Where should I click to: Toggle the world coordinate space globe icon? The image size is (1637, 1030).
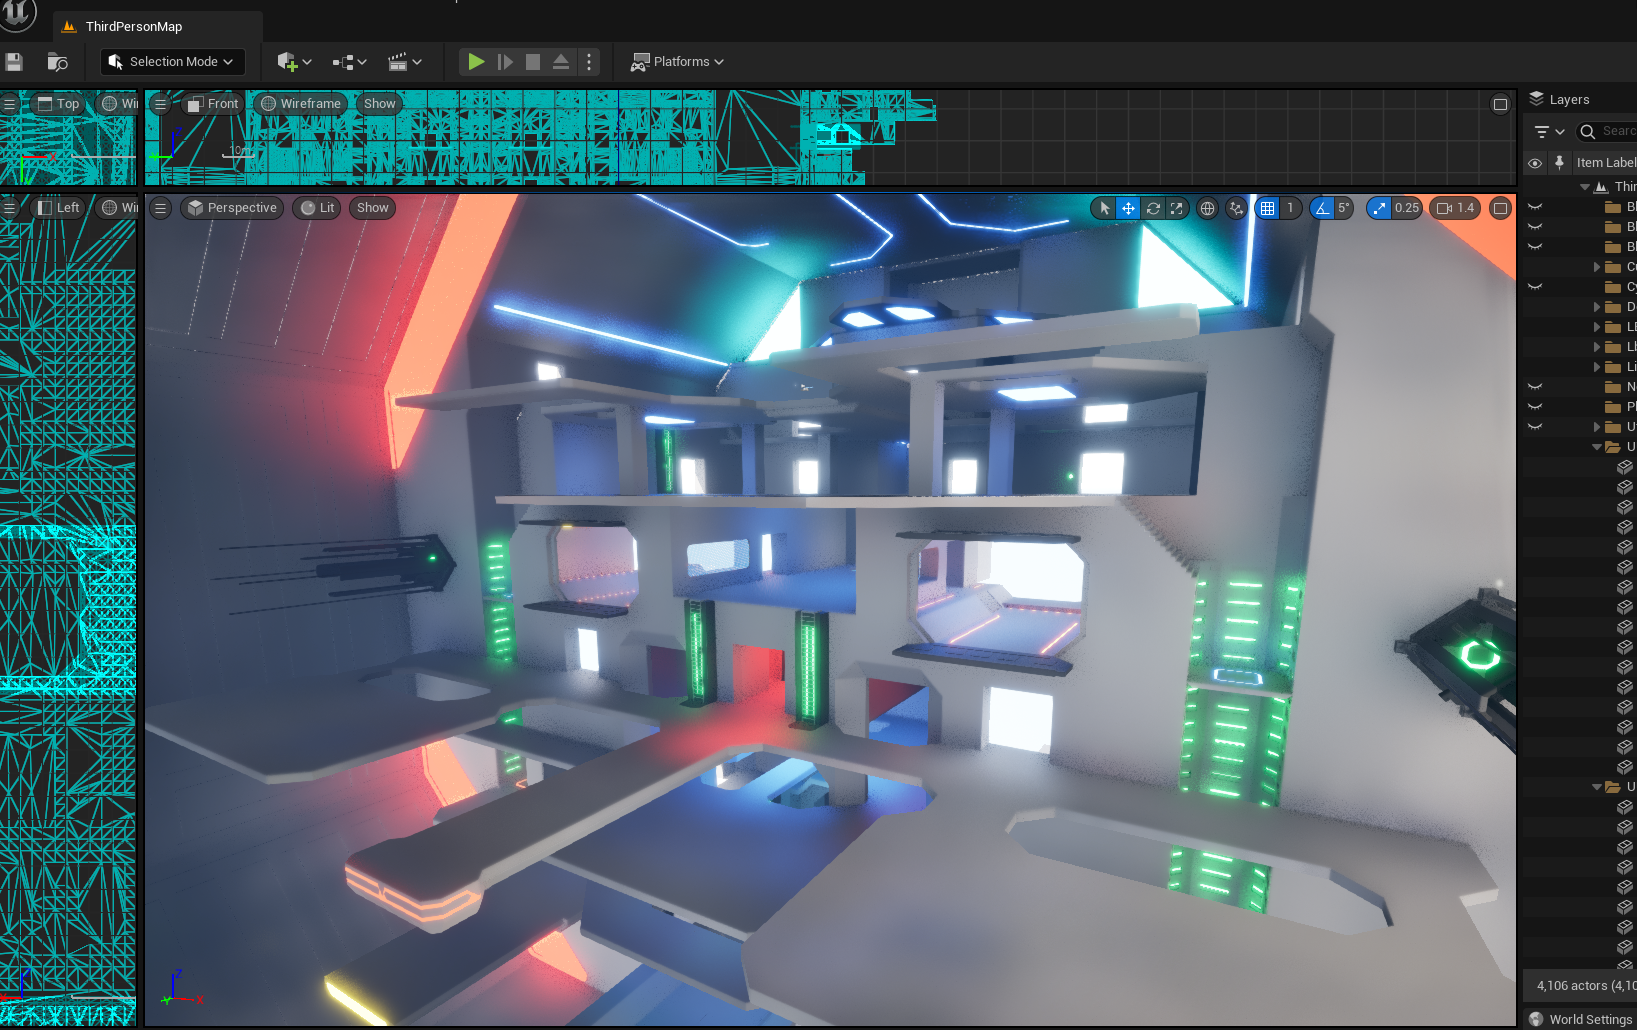click(1208, 208)
